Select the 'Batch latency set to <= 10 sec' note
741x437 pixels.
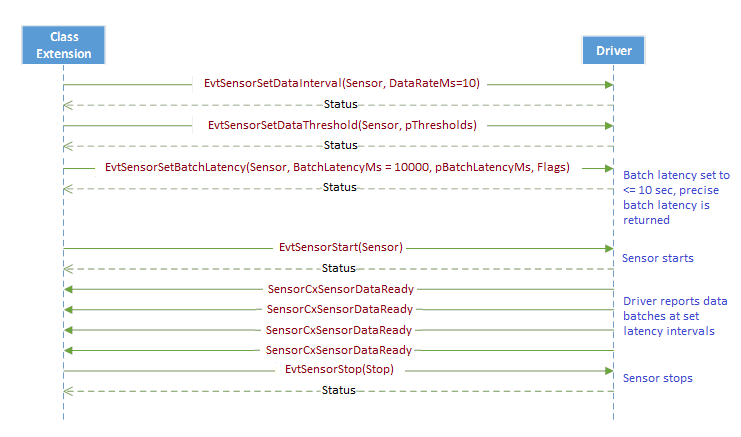coord(676,197)
